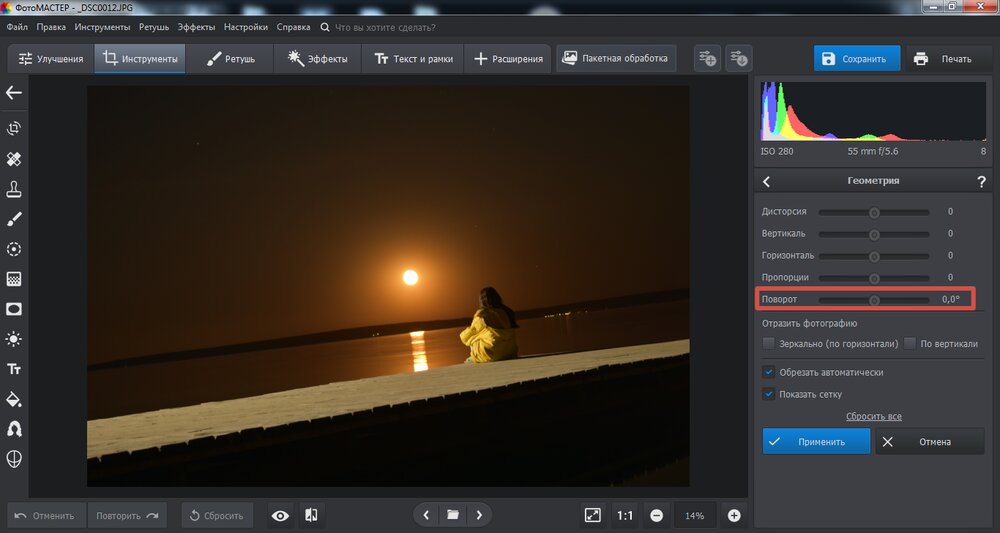Open the vignette rounded-rectangle tool
This screenshot has height=533, width=1000.
(14, 309)
